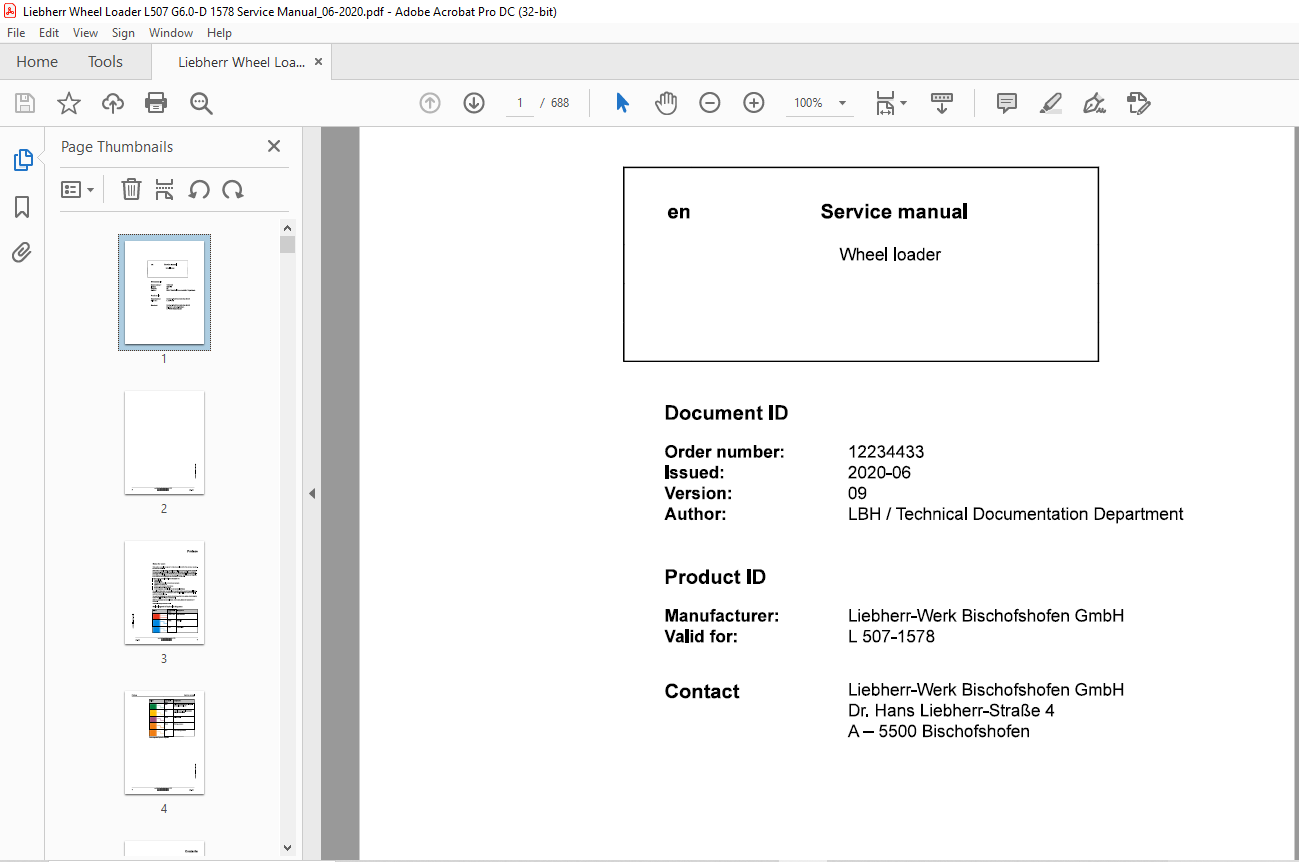
Task: Go to next page arrow
Action: pos(474,103)
